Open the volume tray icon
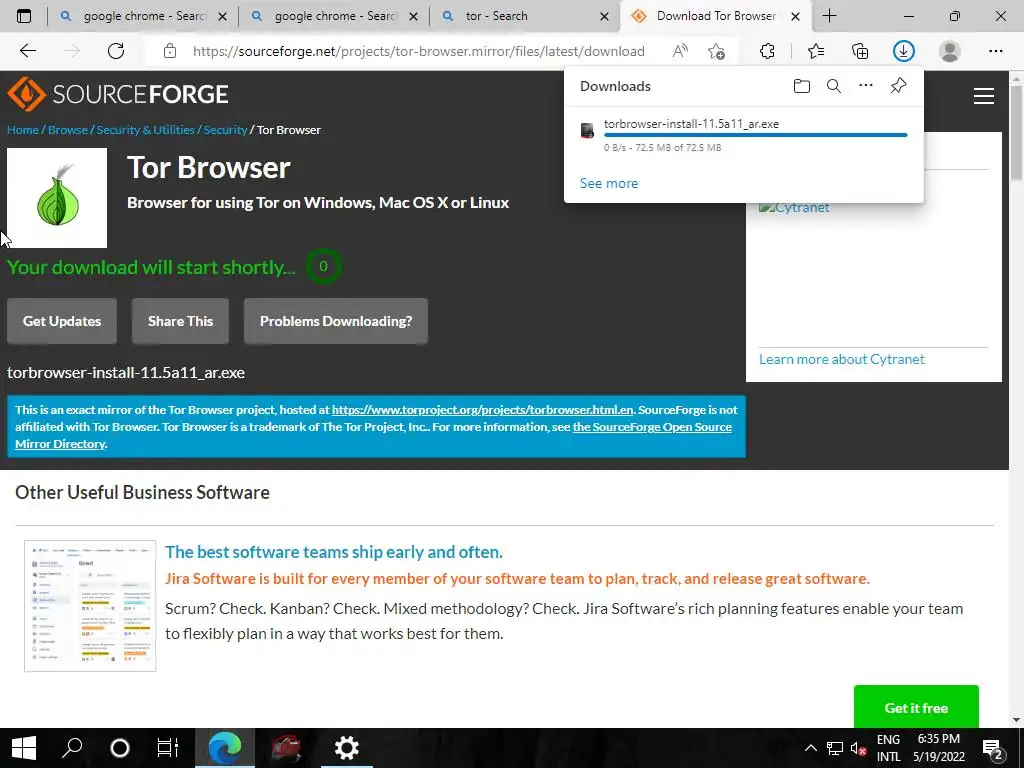Viewport: 1024px width, 768px height. coord(858,748)
